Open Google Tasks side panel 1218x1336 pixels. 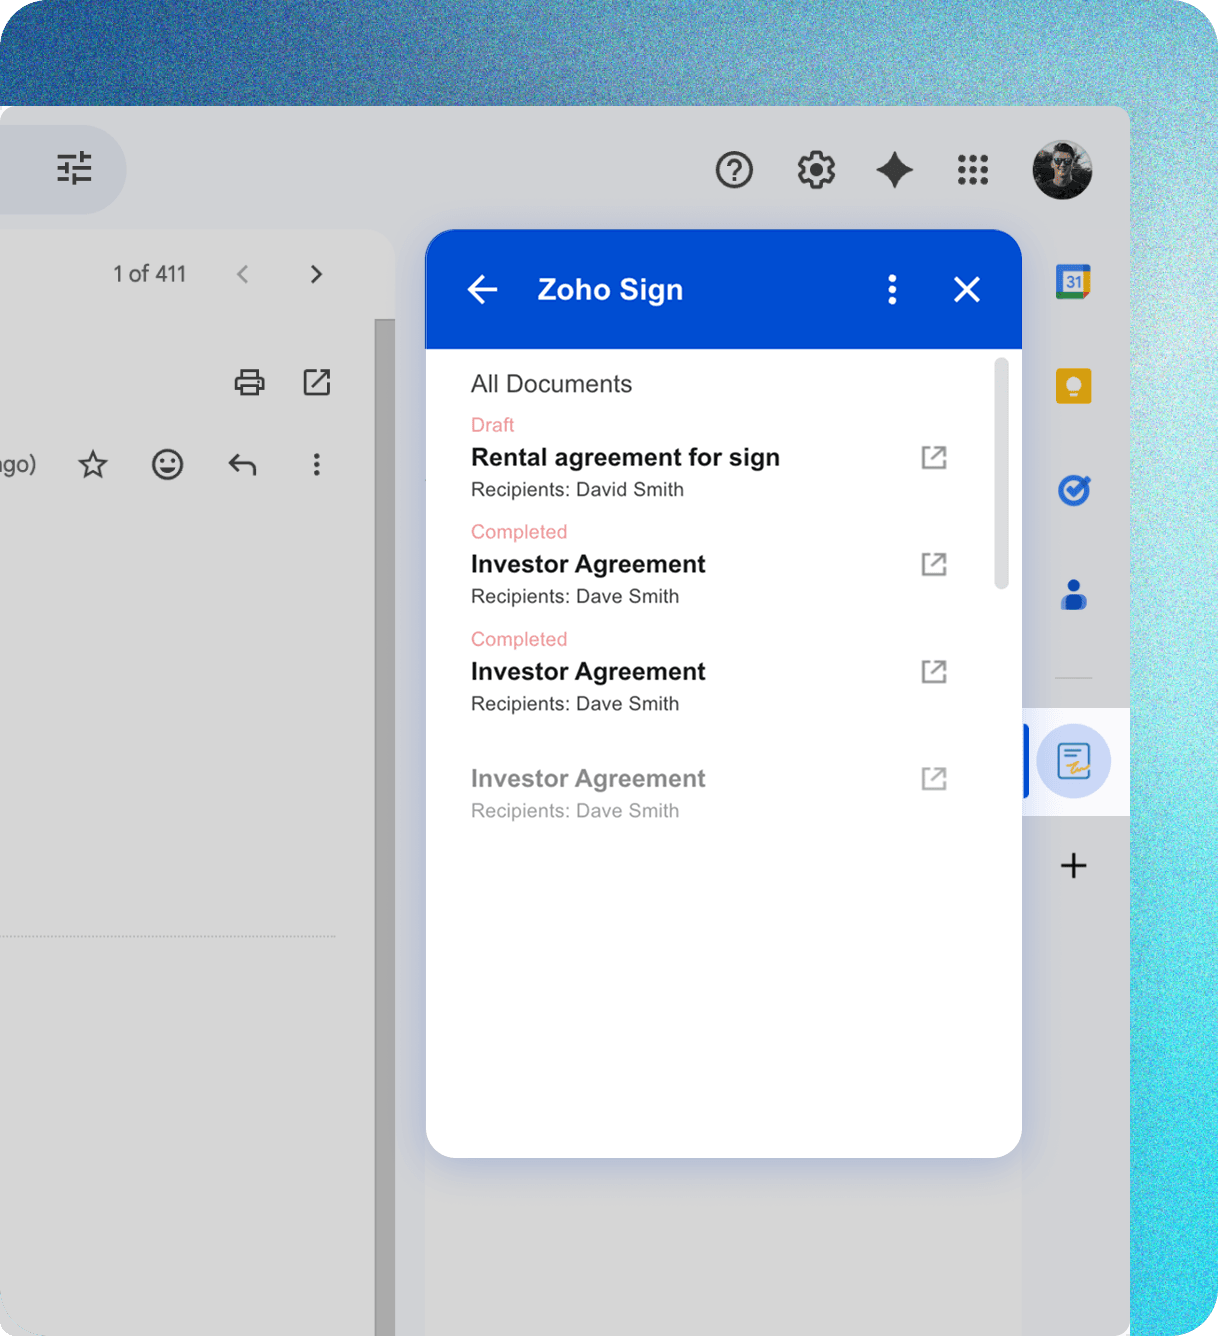(x=1074, y=490)
